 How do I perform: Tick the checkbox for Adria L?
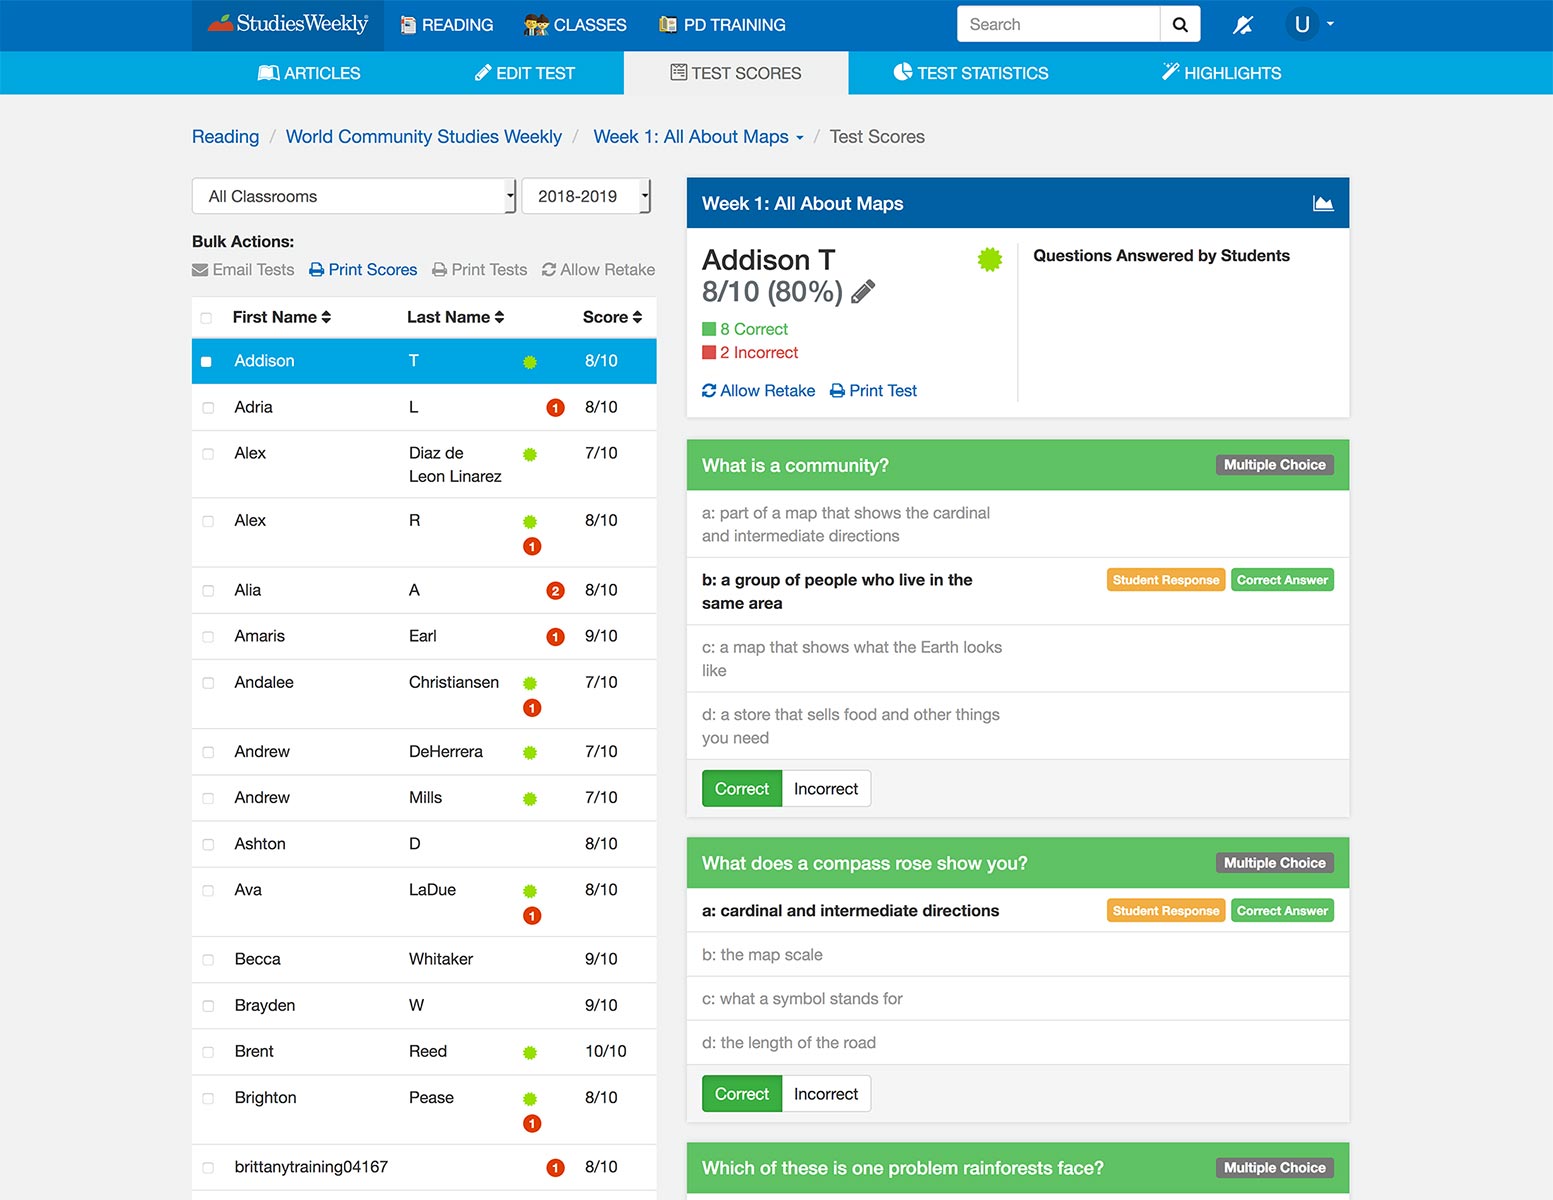208,408
